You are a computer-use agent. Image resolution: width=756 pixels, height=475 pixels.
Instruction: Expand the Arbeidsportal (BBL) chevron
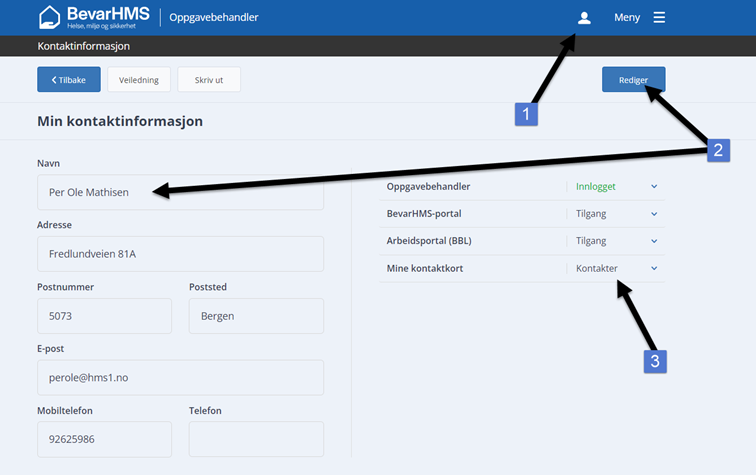click(x=654, y=241)
